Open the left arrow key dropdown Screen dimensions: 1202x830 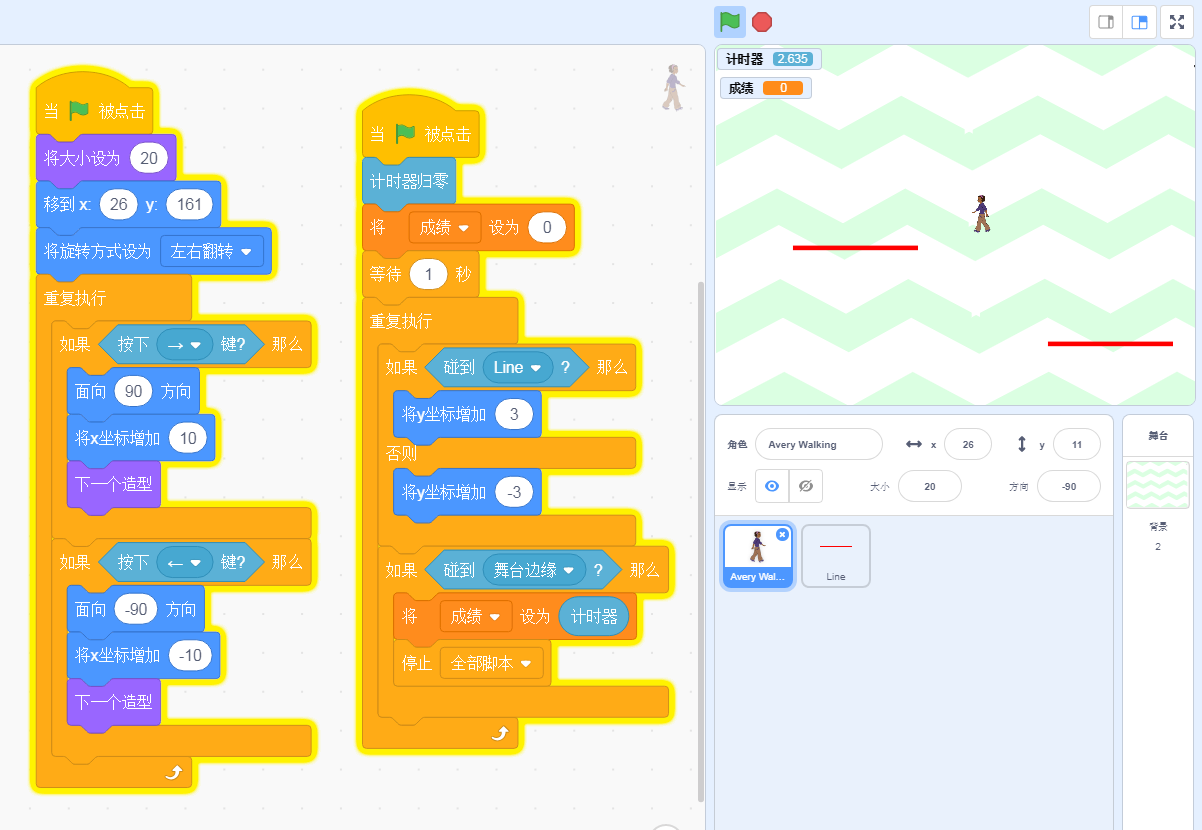click(184, 562)
